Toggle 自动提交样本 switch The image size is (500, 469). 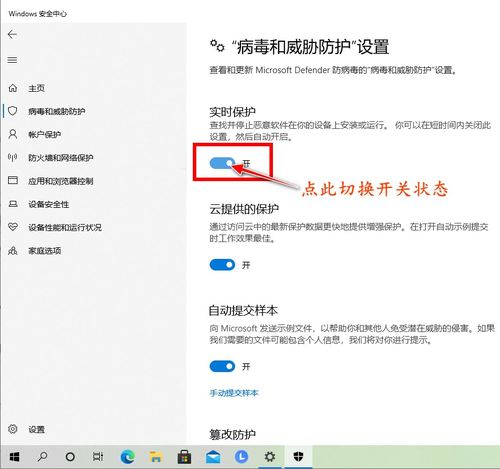coord(222,366)
